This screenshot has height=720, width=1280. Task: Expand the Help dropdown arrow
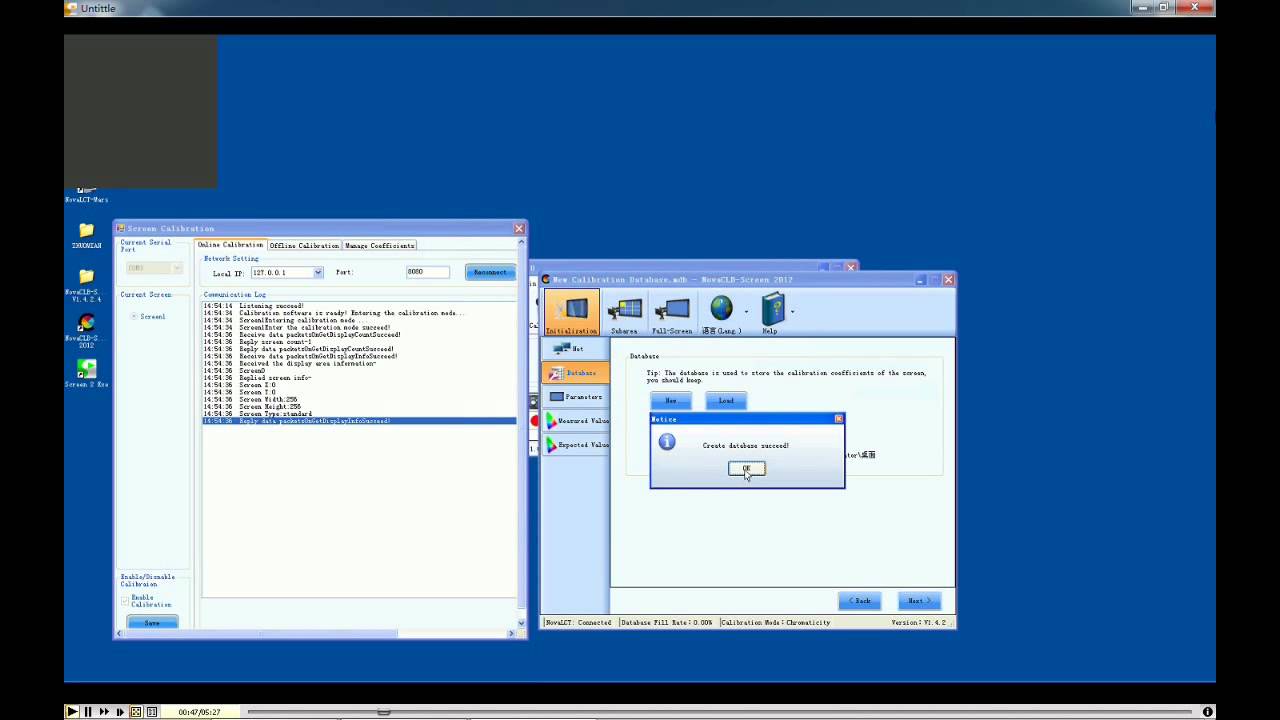click(x=792, y=312)
